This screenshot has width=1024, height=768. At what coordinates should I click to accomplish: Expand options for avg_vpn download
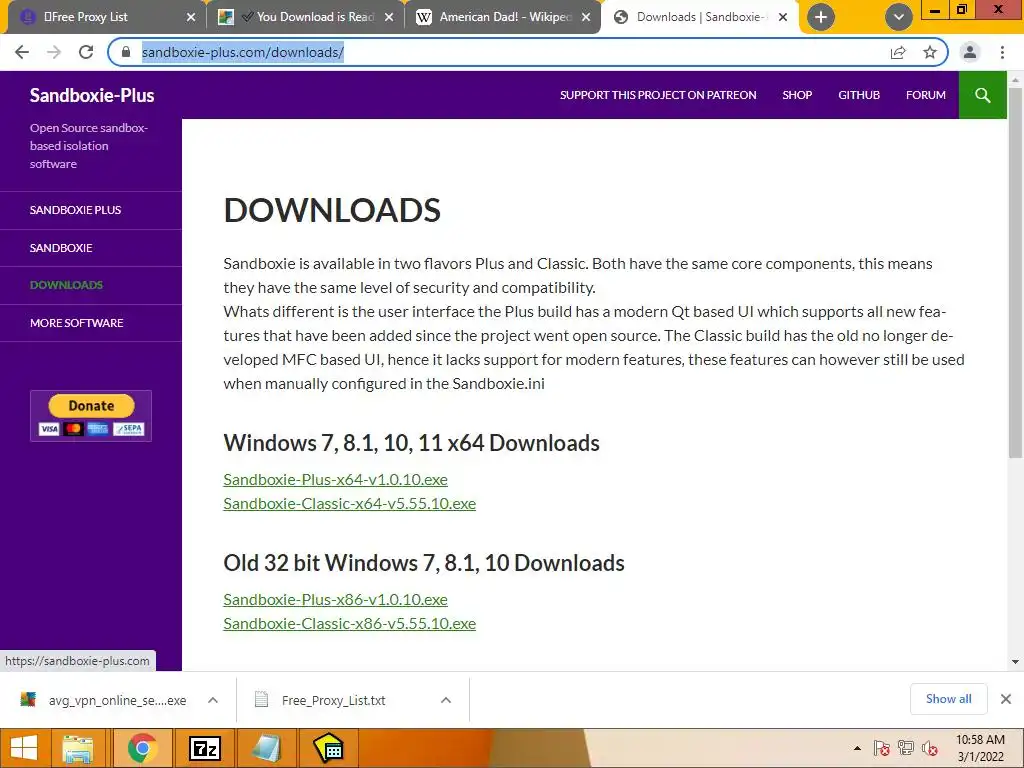pyautogui.click(x=213, y=700)
